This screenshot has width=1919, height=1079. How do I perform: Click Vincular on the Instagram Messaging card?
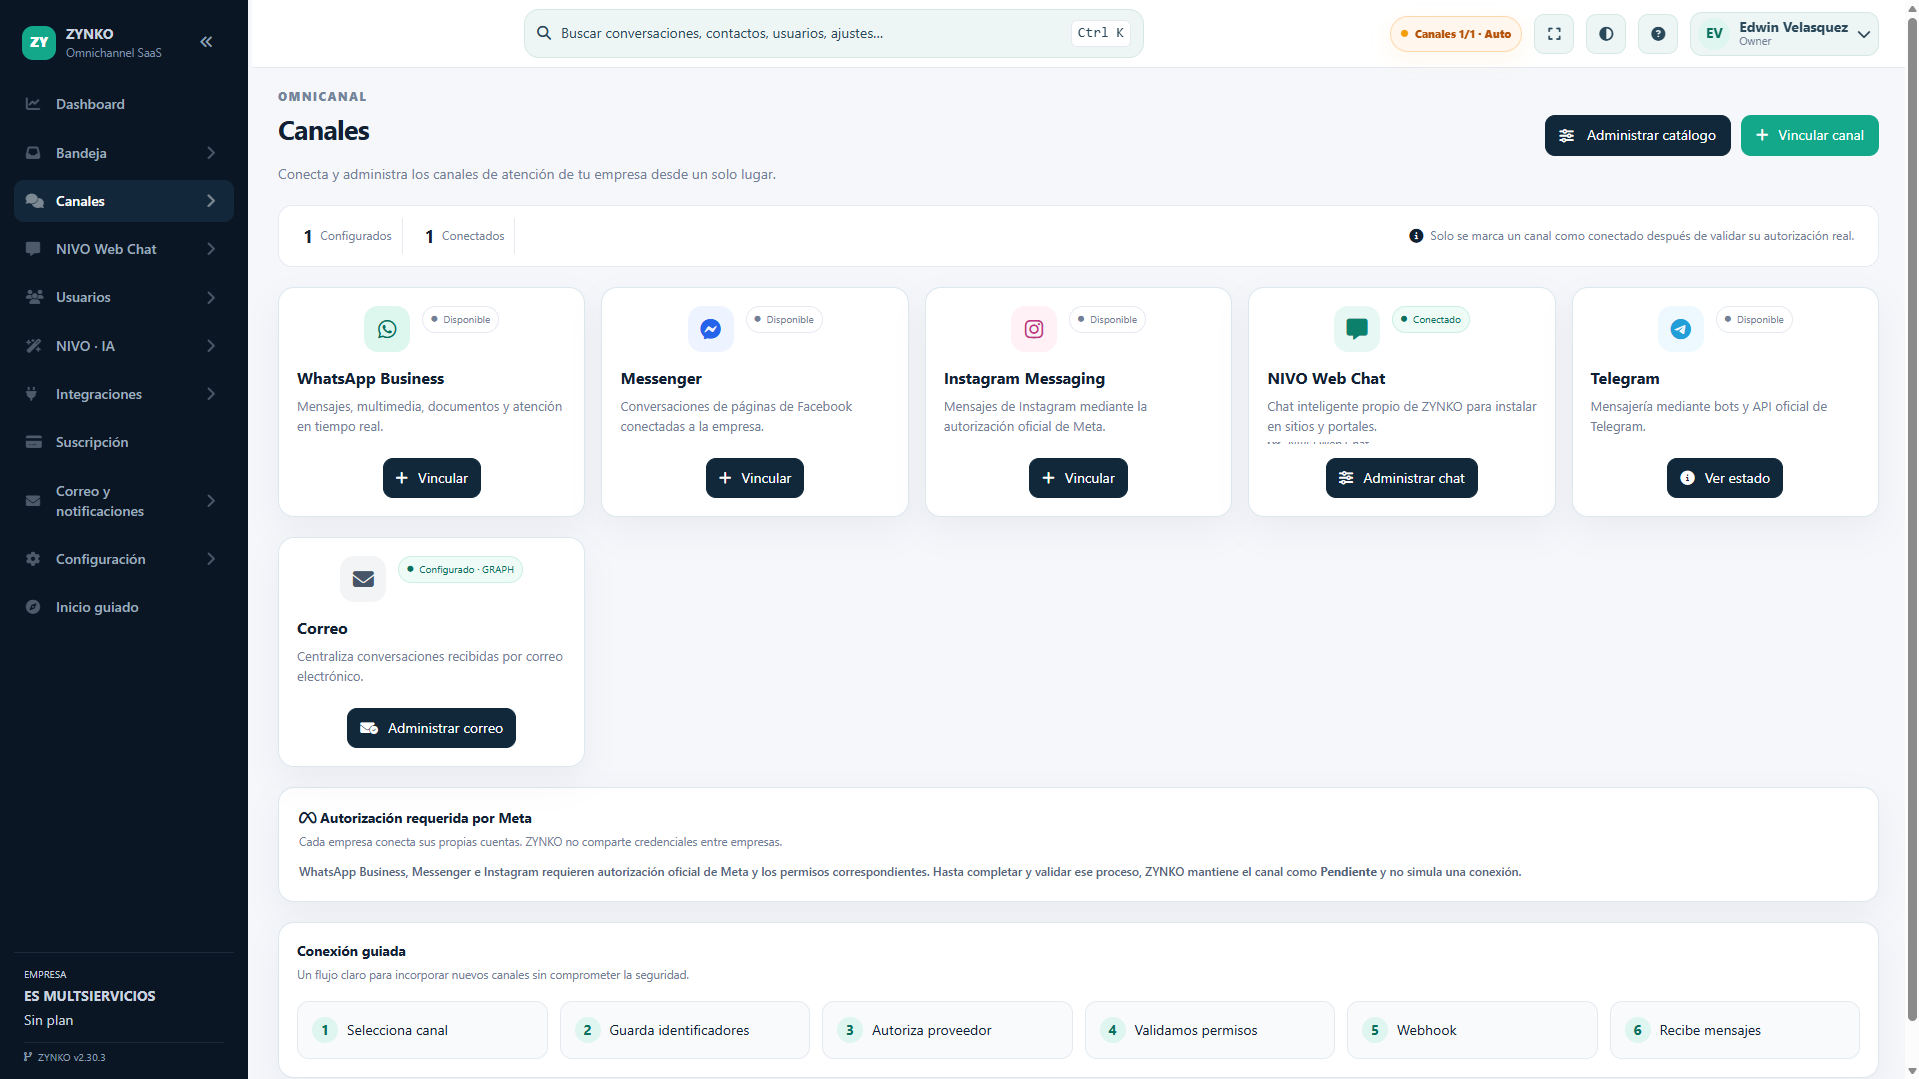[1078, 478]
